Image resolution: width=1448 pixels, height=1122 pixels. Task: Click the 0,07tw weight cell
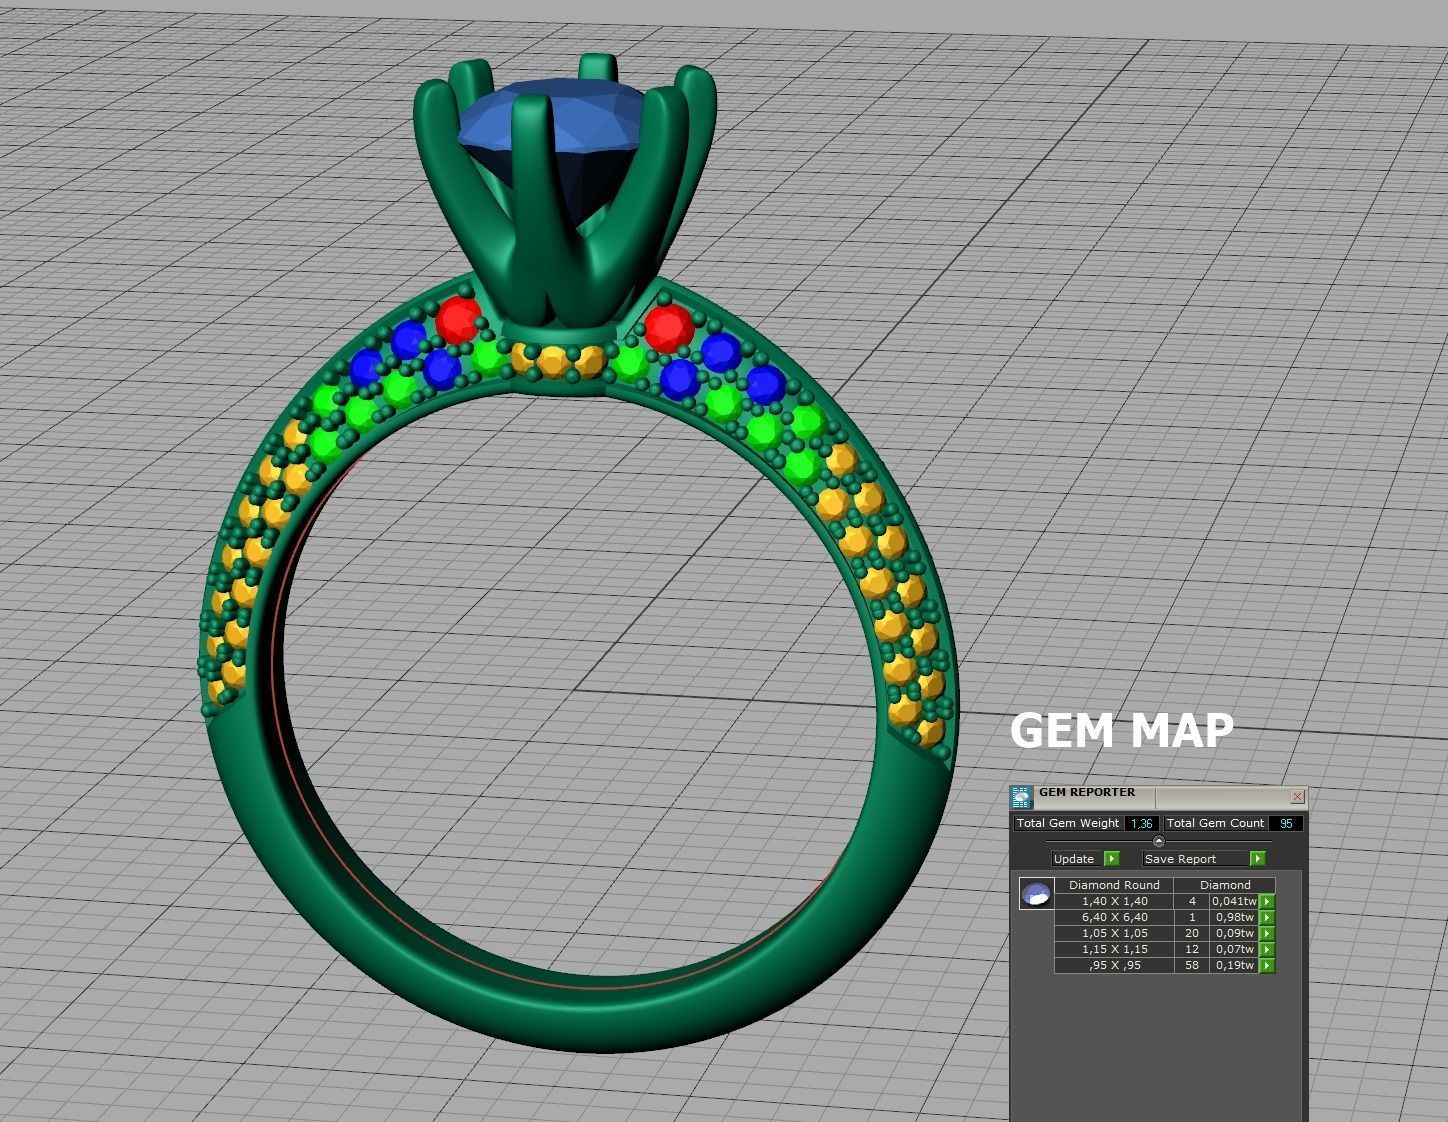pos(1234,949)
